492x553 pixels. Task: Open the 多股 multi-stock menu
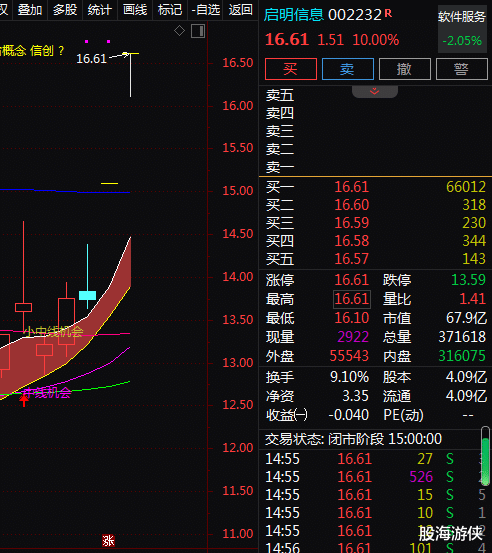[65, 10]
